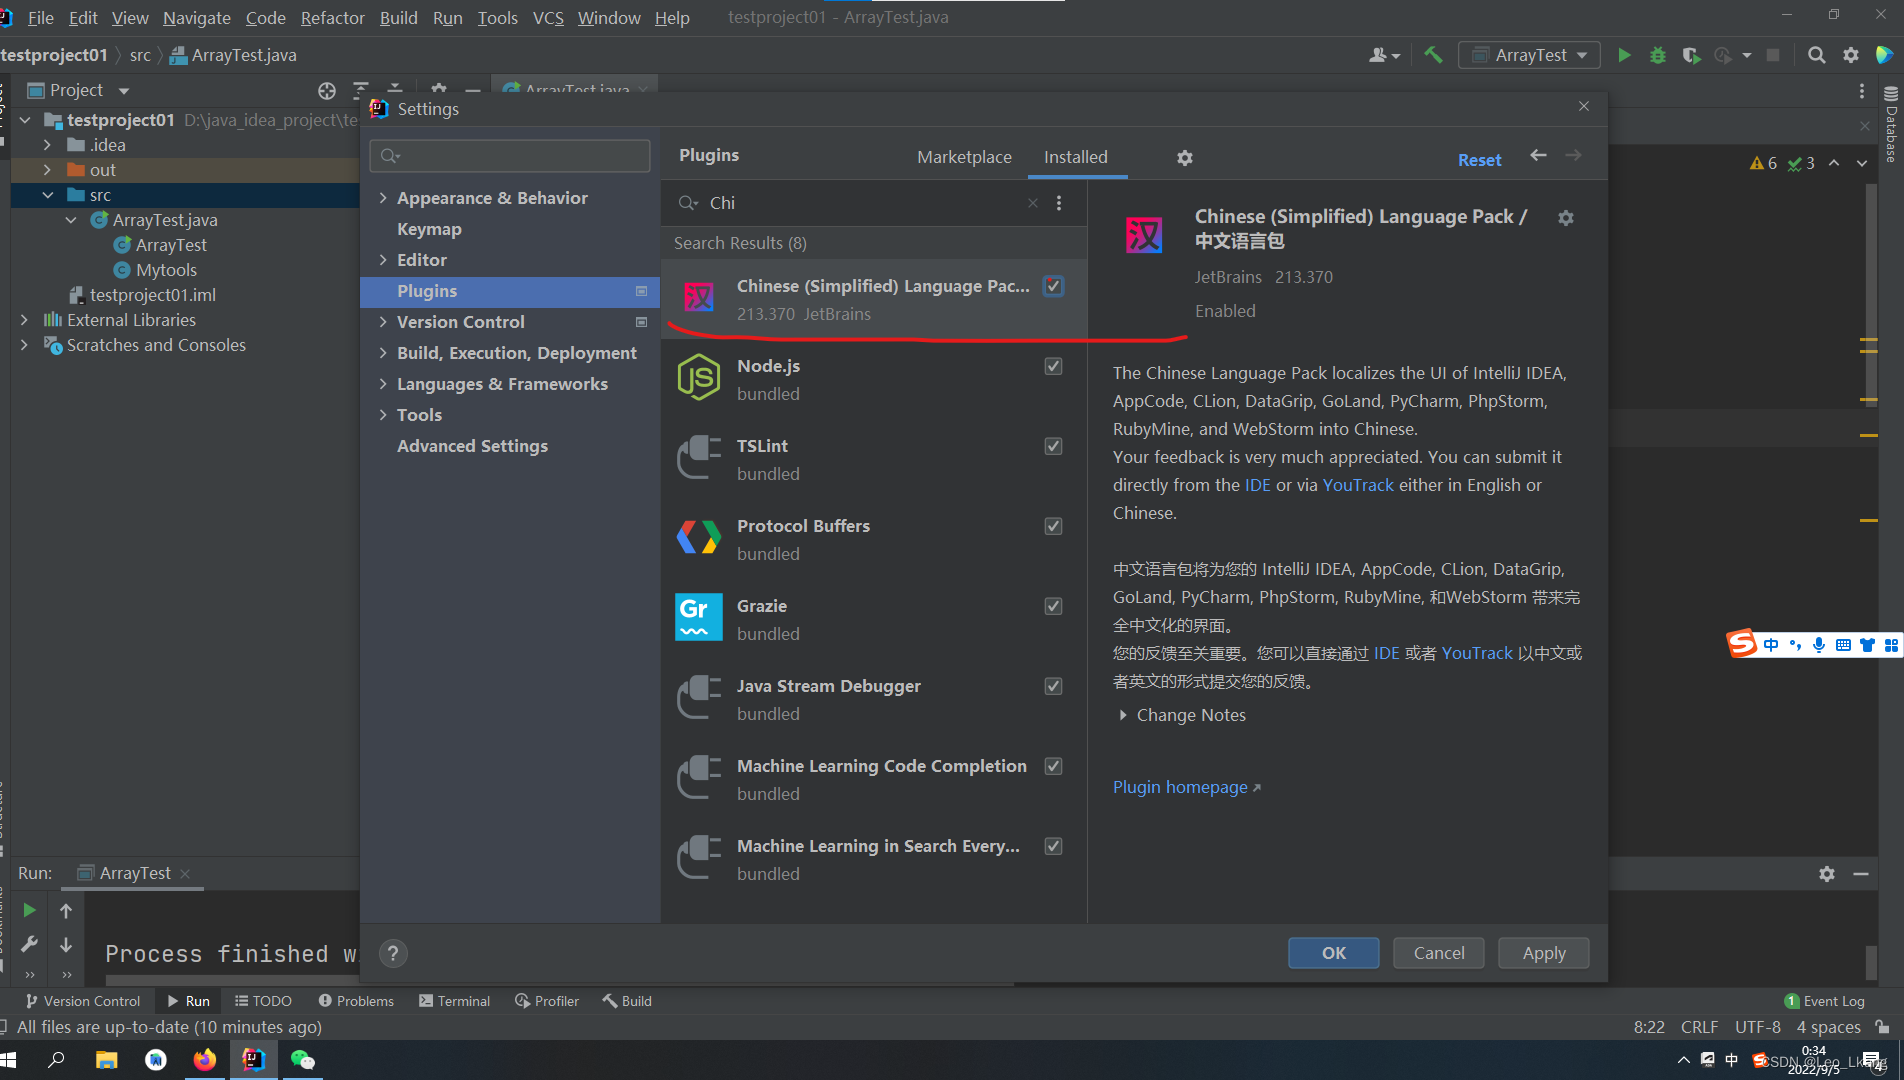Uncheck the Java Stream Debugger plugin

(1053, 686)
